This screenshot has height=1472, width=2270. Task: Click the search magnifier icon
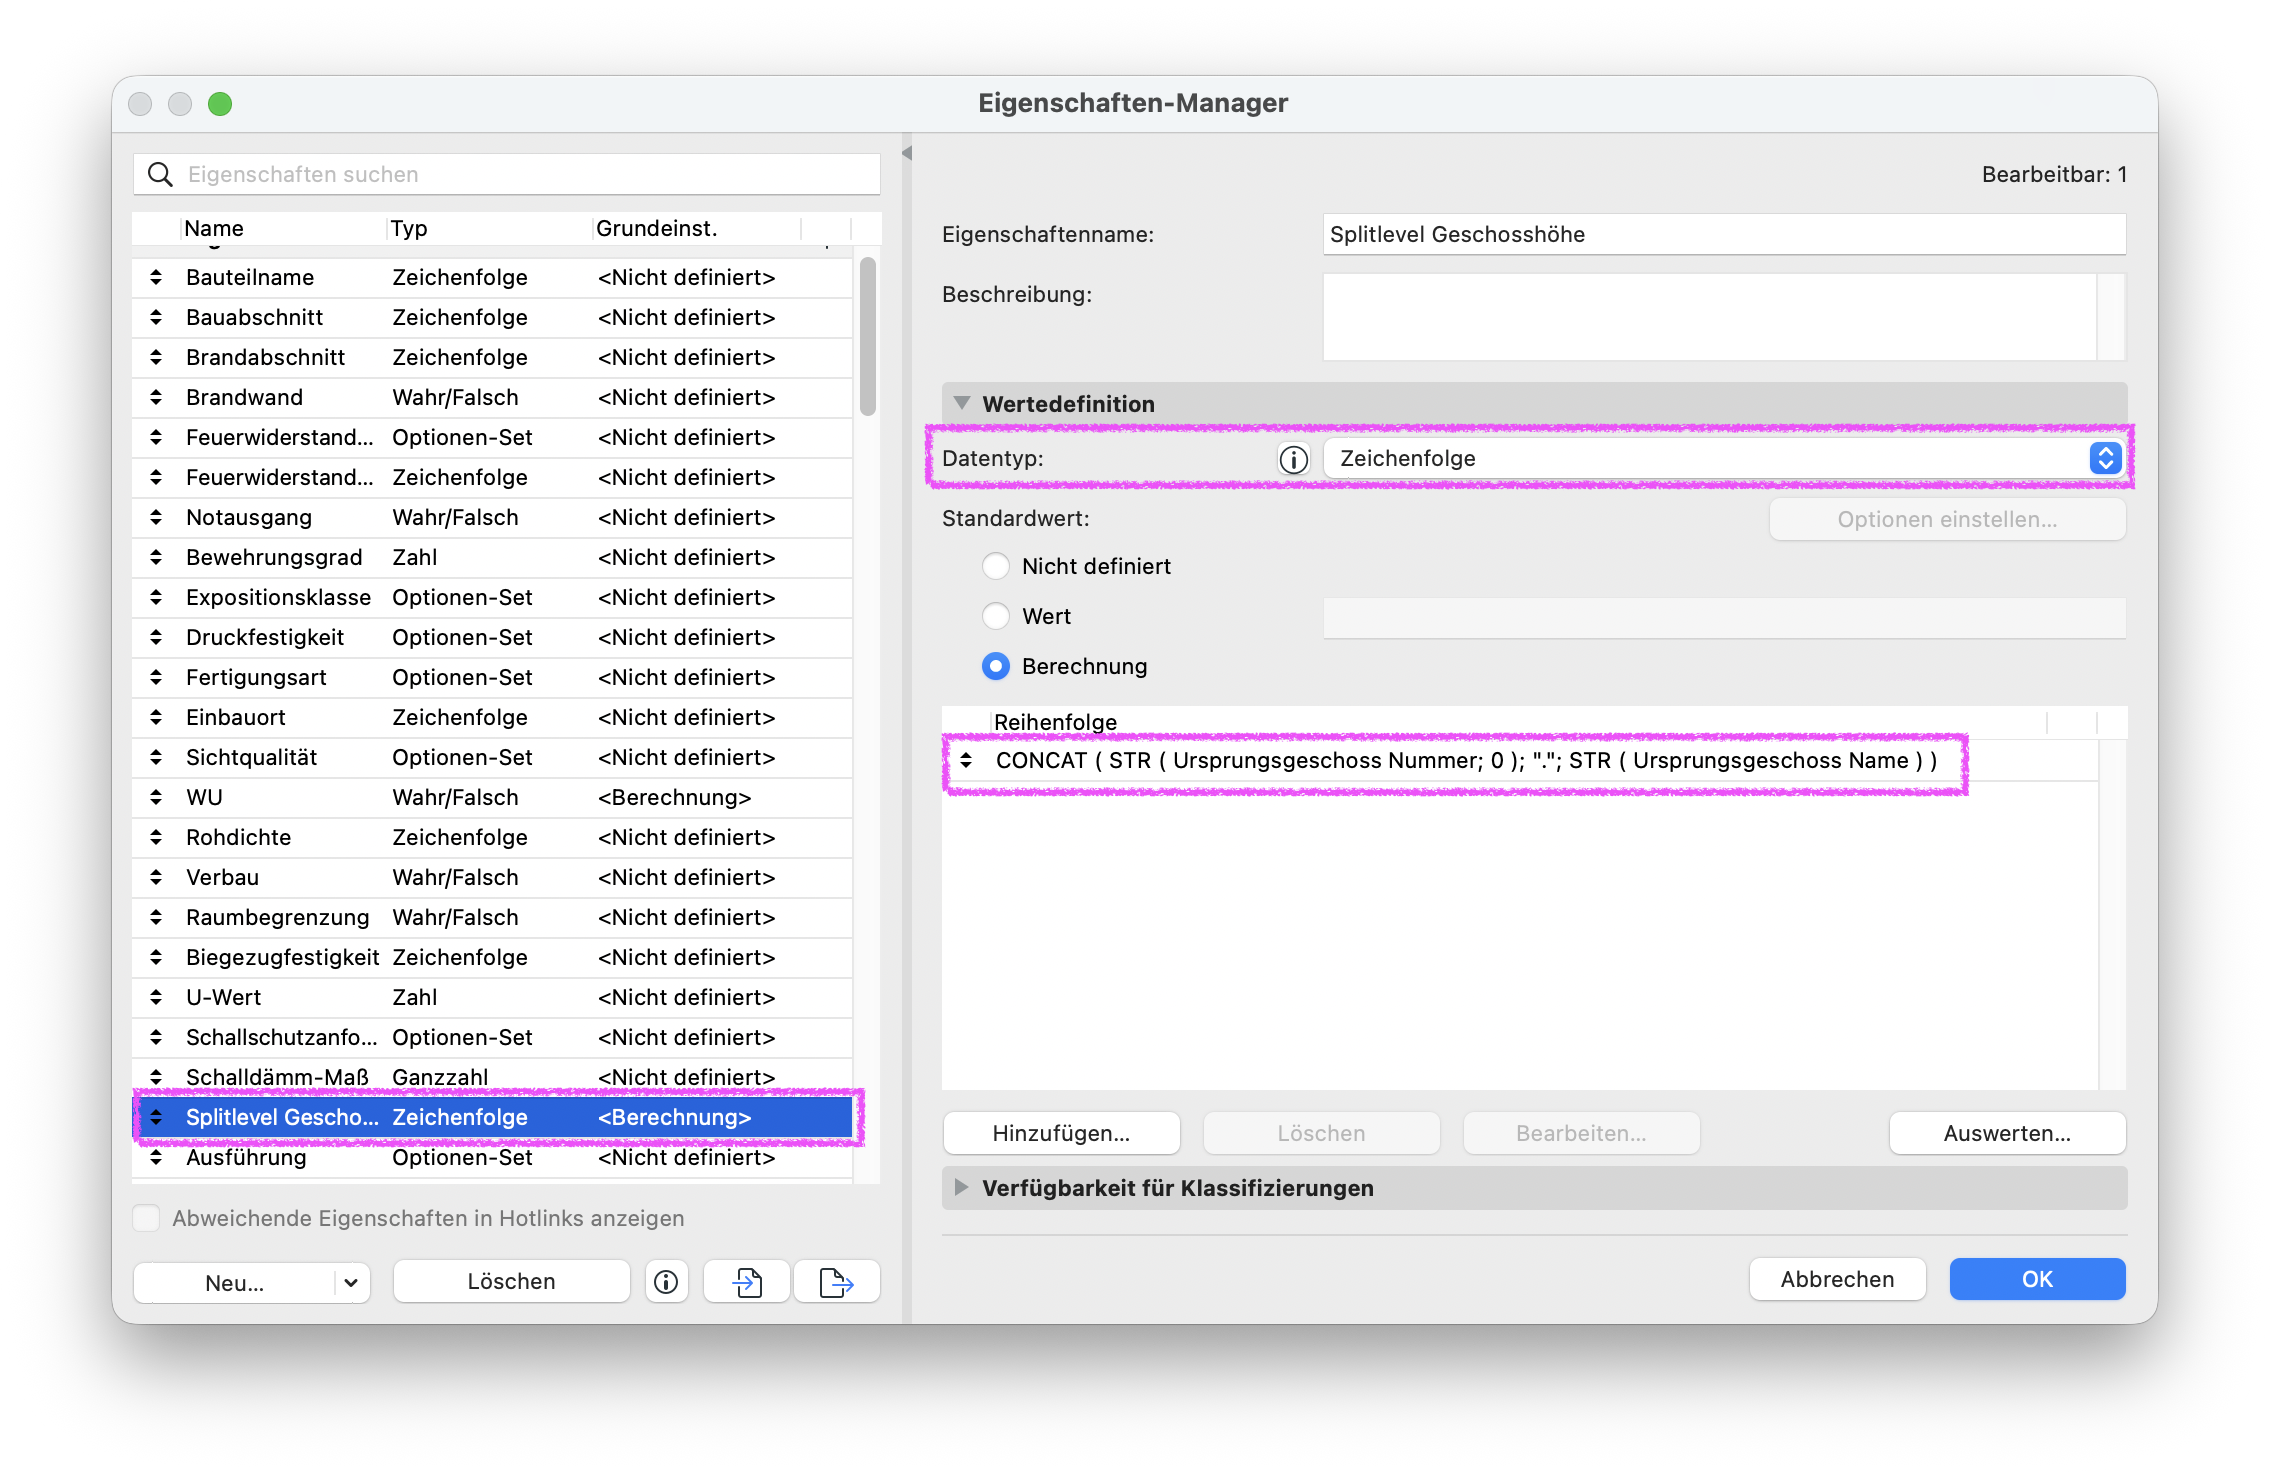pos(160,174)
